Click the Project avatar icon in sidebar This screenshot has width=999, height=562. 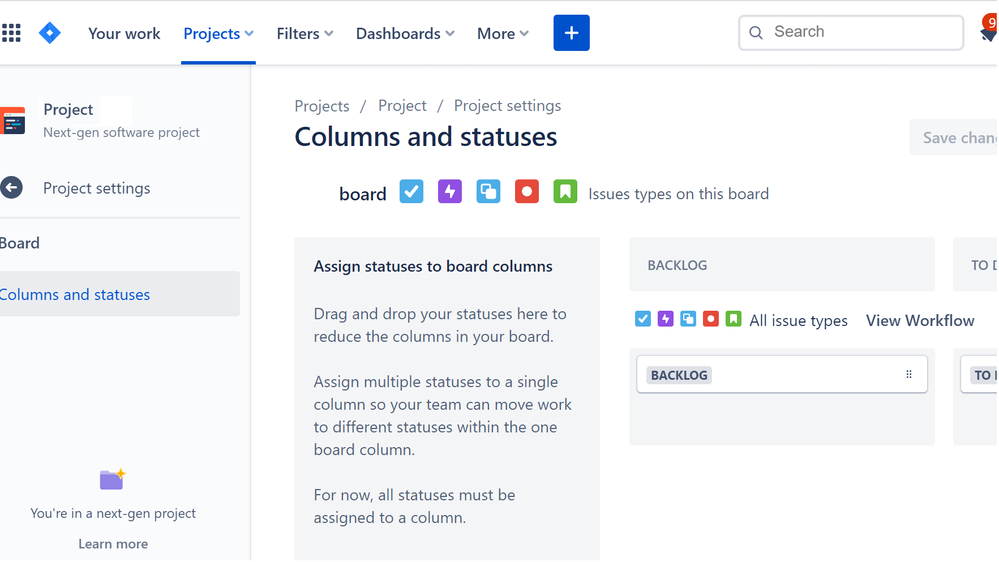point(13,120)
